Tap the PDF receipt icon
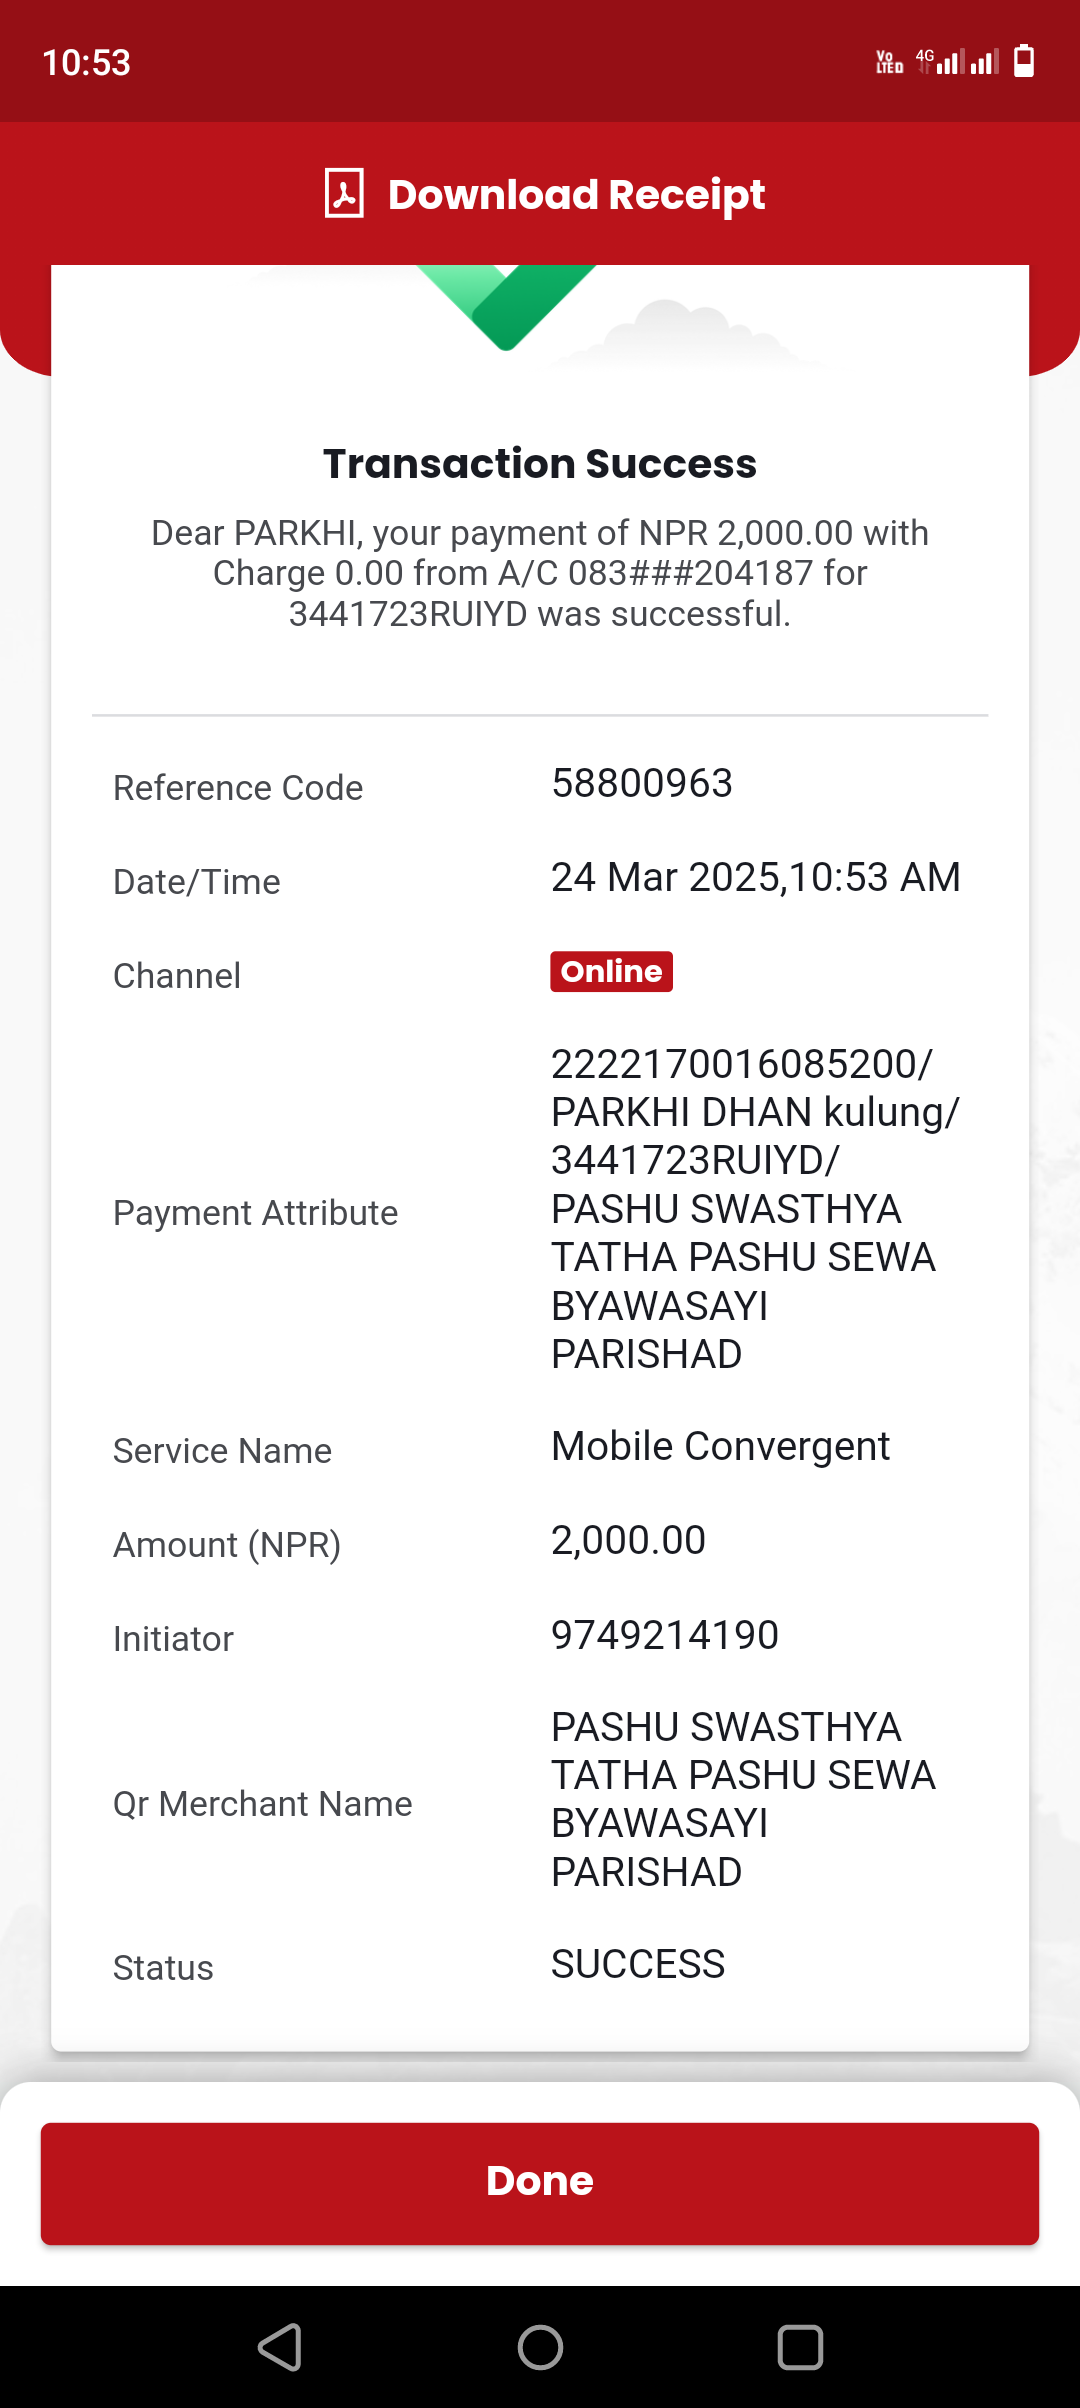This screenshot has width=1080, height=2408. click(344, 193)
